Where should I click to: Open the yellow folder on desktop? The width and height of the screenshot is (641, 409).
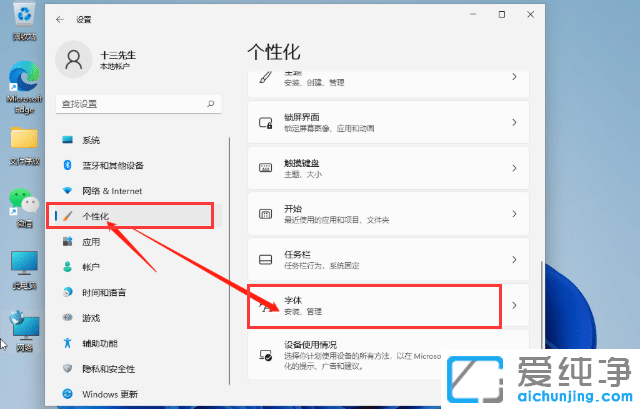(25, 146)
